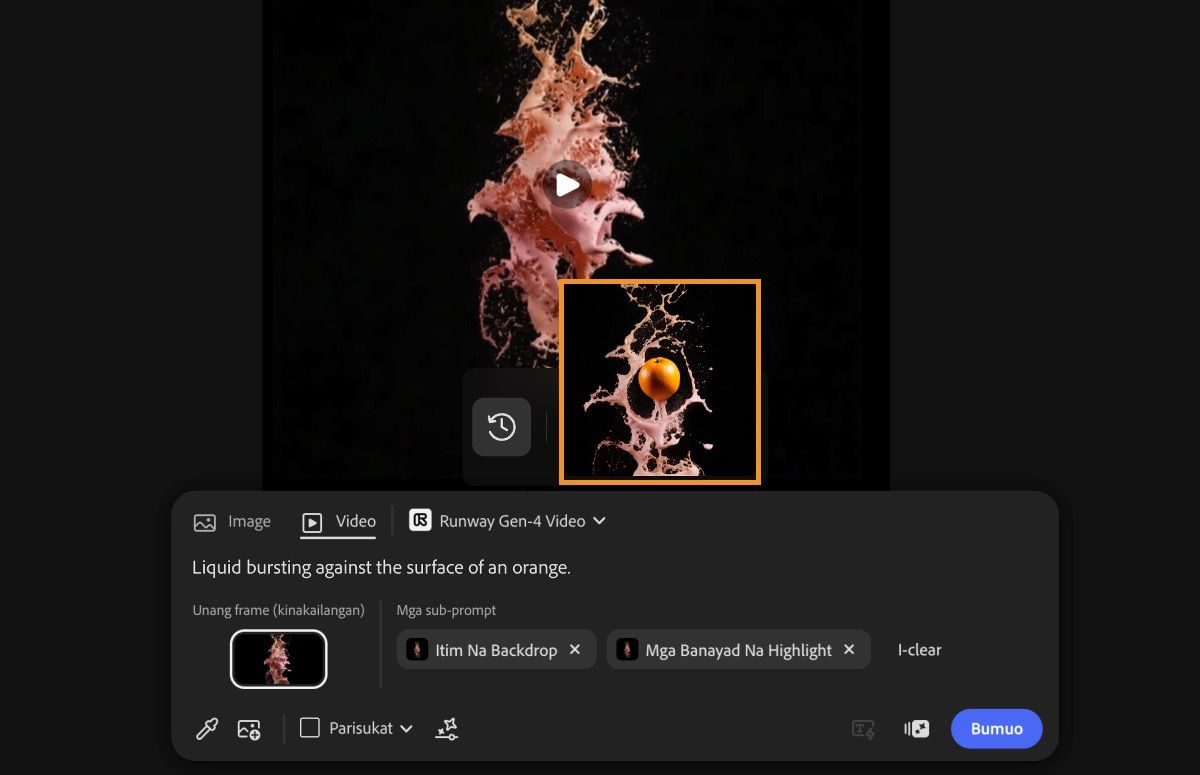The height and width of the screenshot is (775, 1200).
Task: Select the orange splash thumbnail
Action: [x=660, y=382]
